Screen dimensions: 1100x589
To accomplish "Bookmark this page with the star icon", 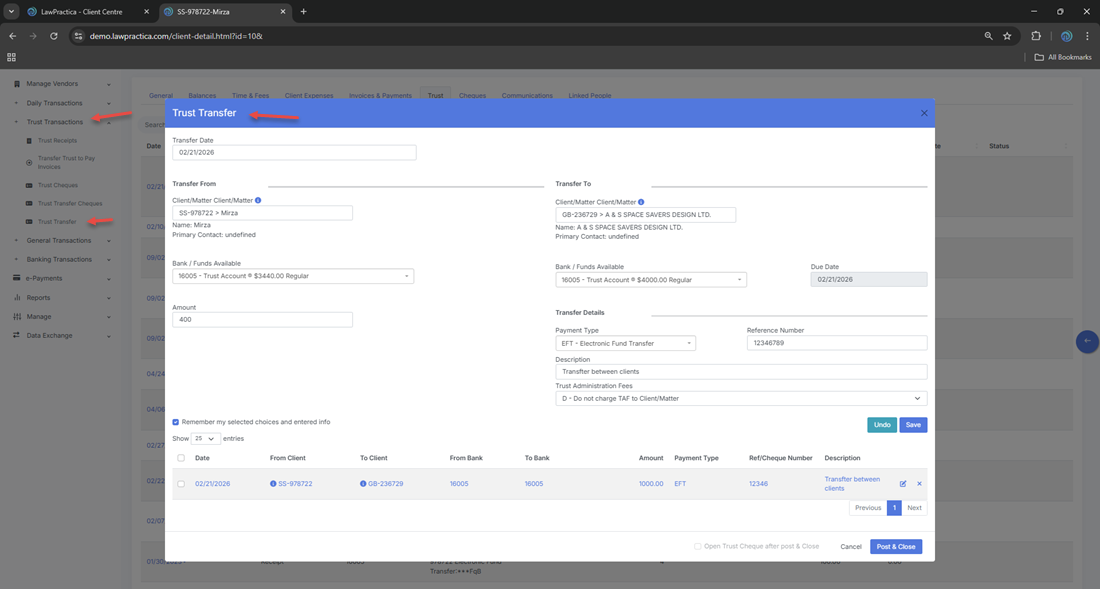I will (x=1007, y=36).
